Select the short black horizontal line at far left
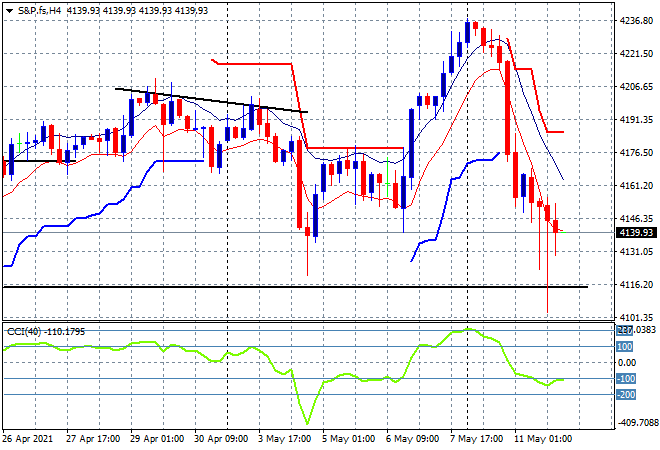 [40, 161]
